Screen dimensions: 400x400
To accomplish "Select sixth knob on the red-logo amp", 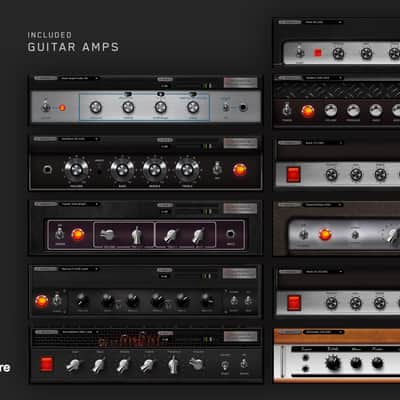I will point(197,363).
